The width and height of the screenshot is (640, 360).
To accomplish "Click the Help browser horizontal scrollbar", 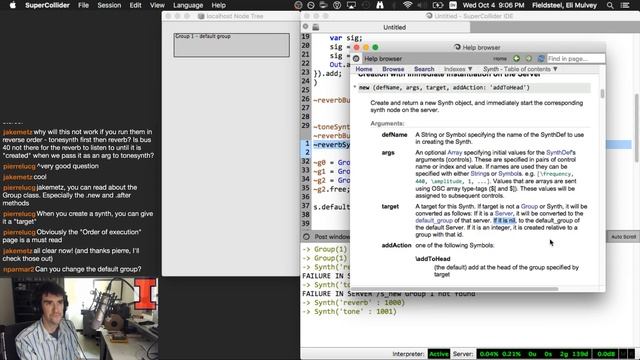I will 454,289.
